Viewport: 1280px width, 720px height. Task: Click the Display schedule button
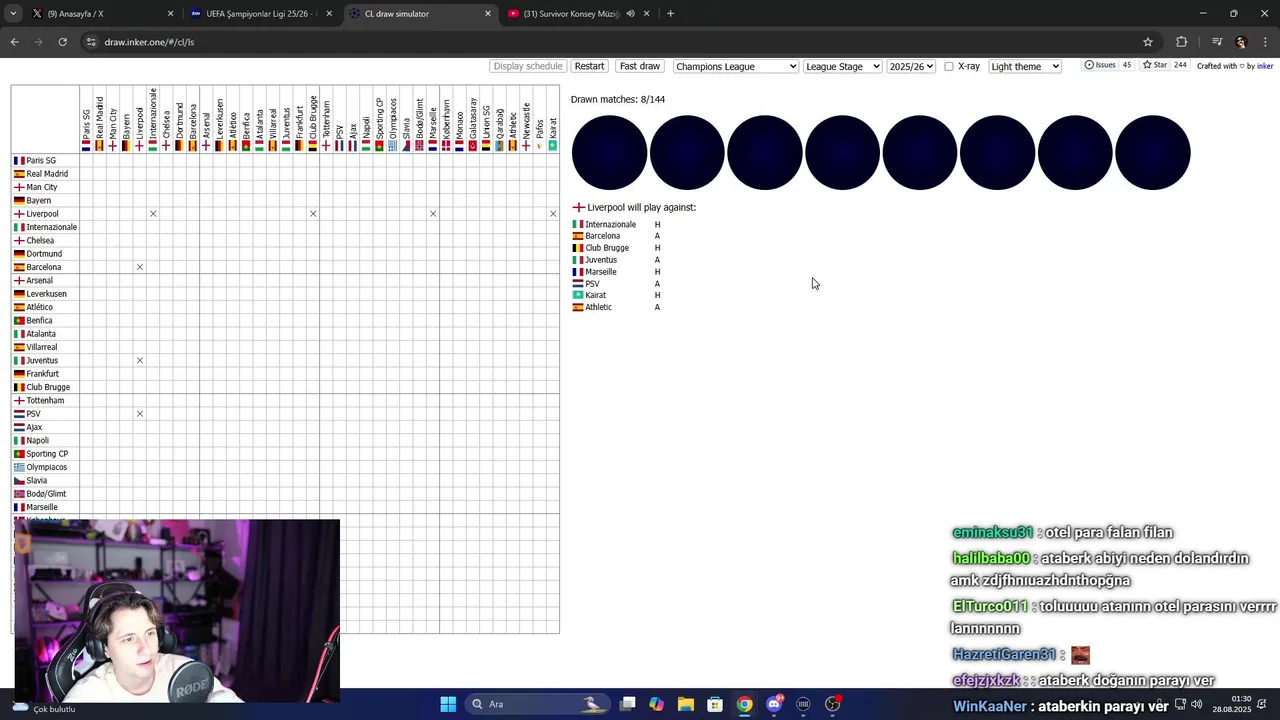pyautogui.click(x=528, y=66)
